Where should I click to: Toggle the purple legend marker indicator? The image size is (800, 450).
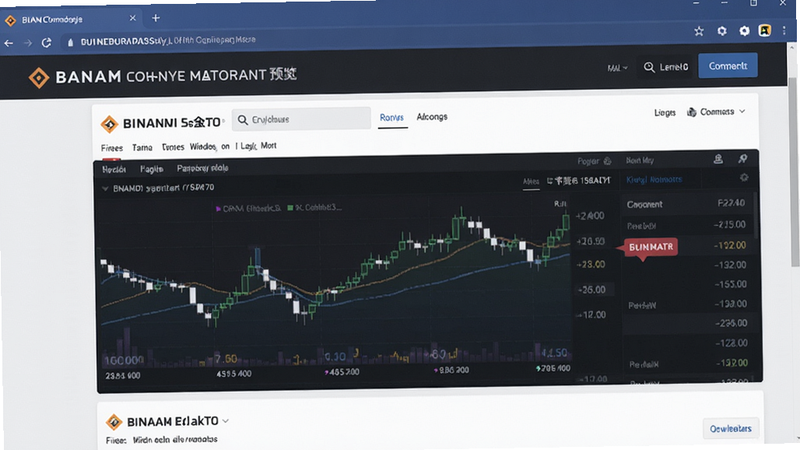[218, 209]
